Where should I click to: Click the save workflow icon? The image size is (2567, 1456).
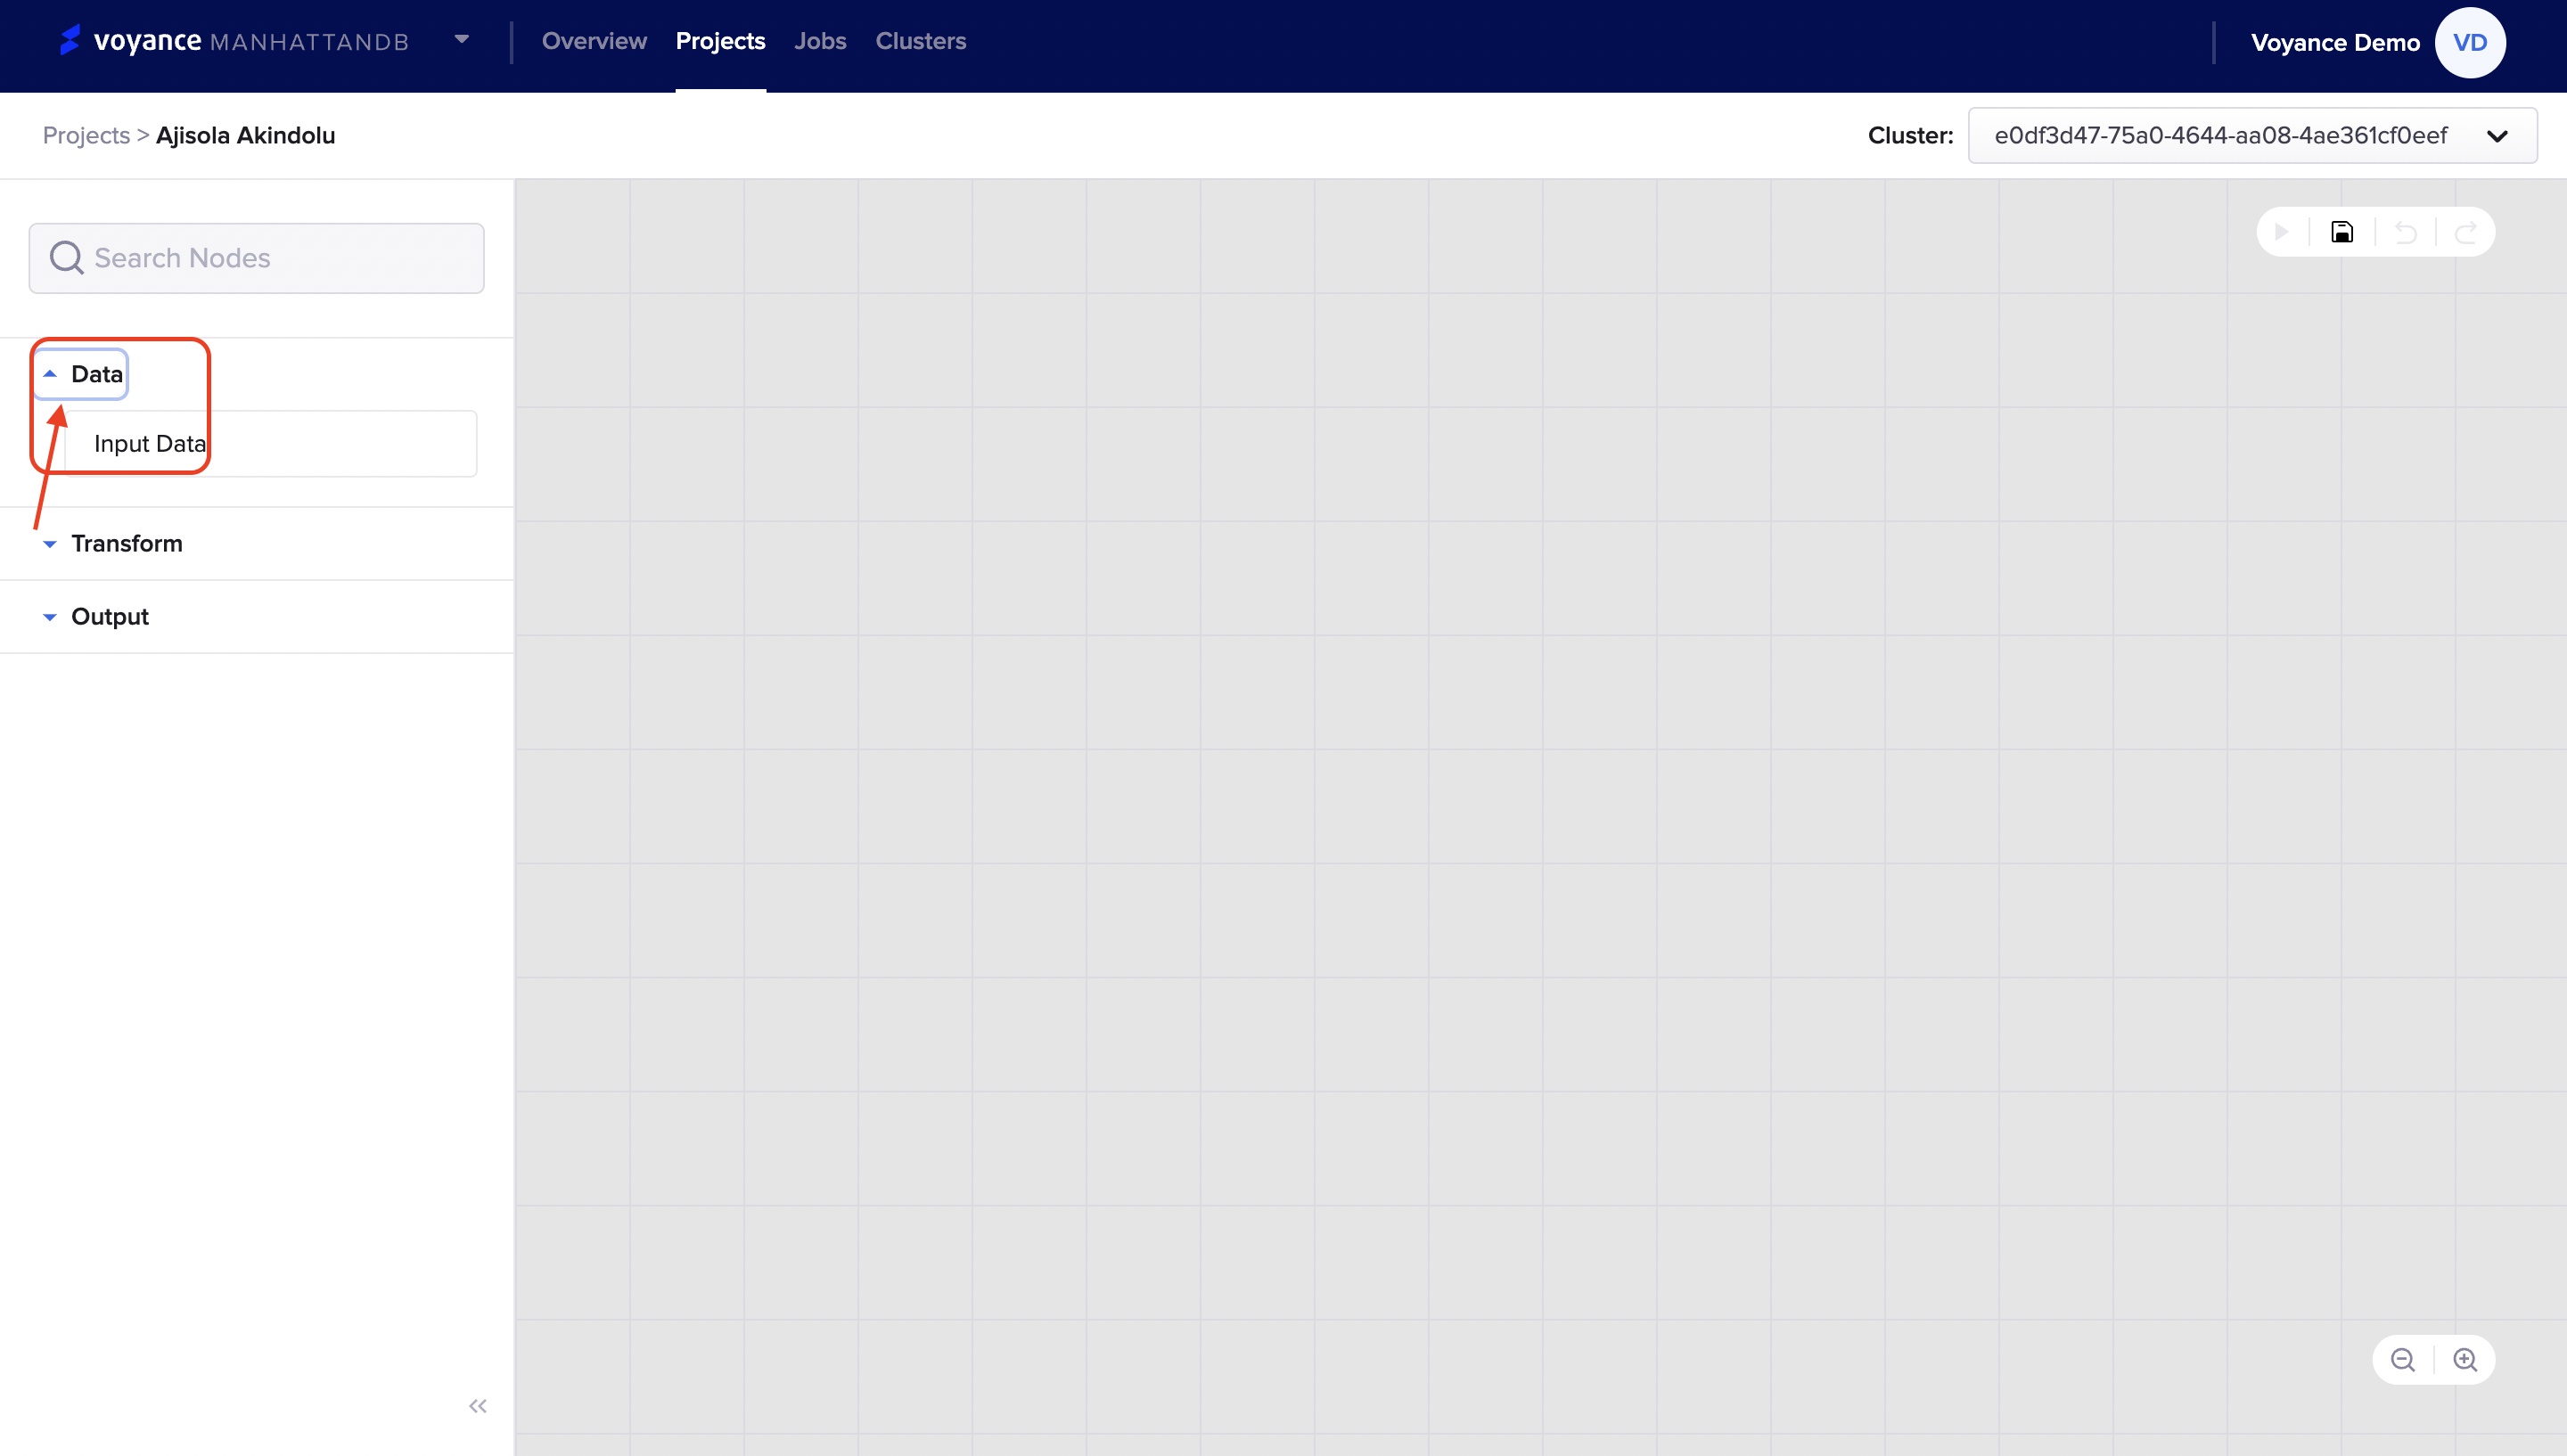[2342, 232]
